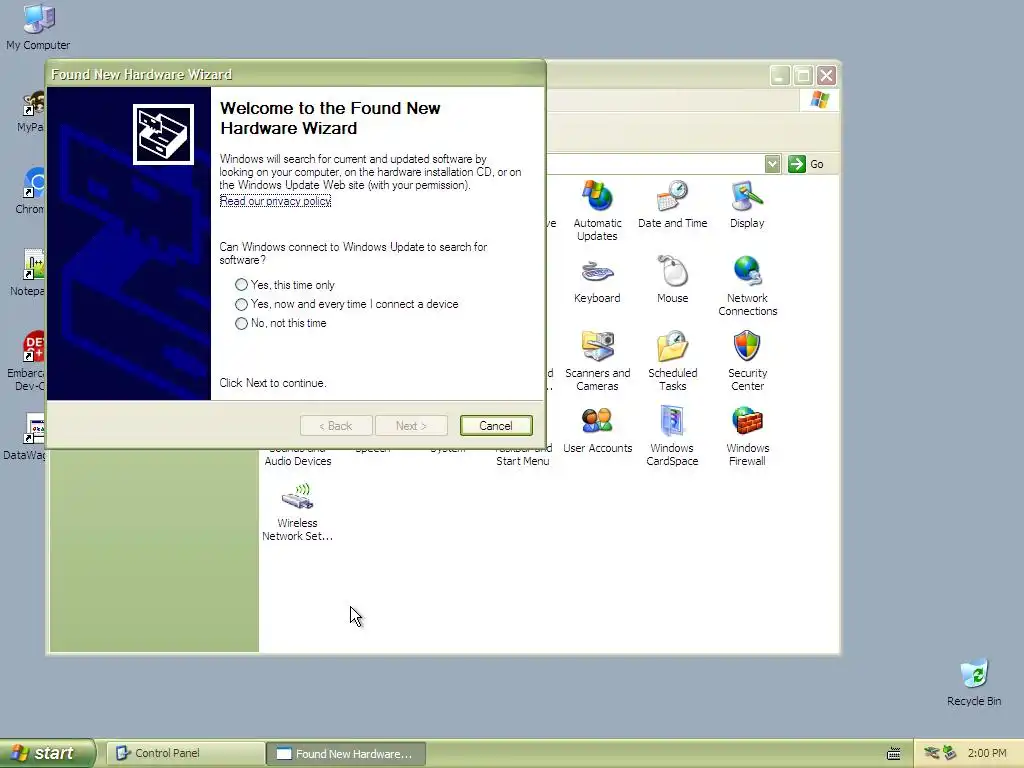Open Keyboard settings in Control Panel
1024x768 pixels.
[597, 280]
